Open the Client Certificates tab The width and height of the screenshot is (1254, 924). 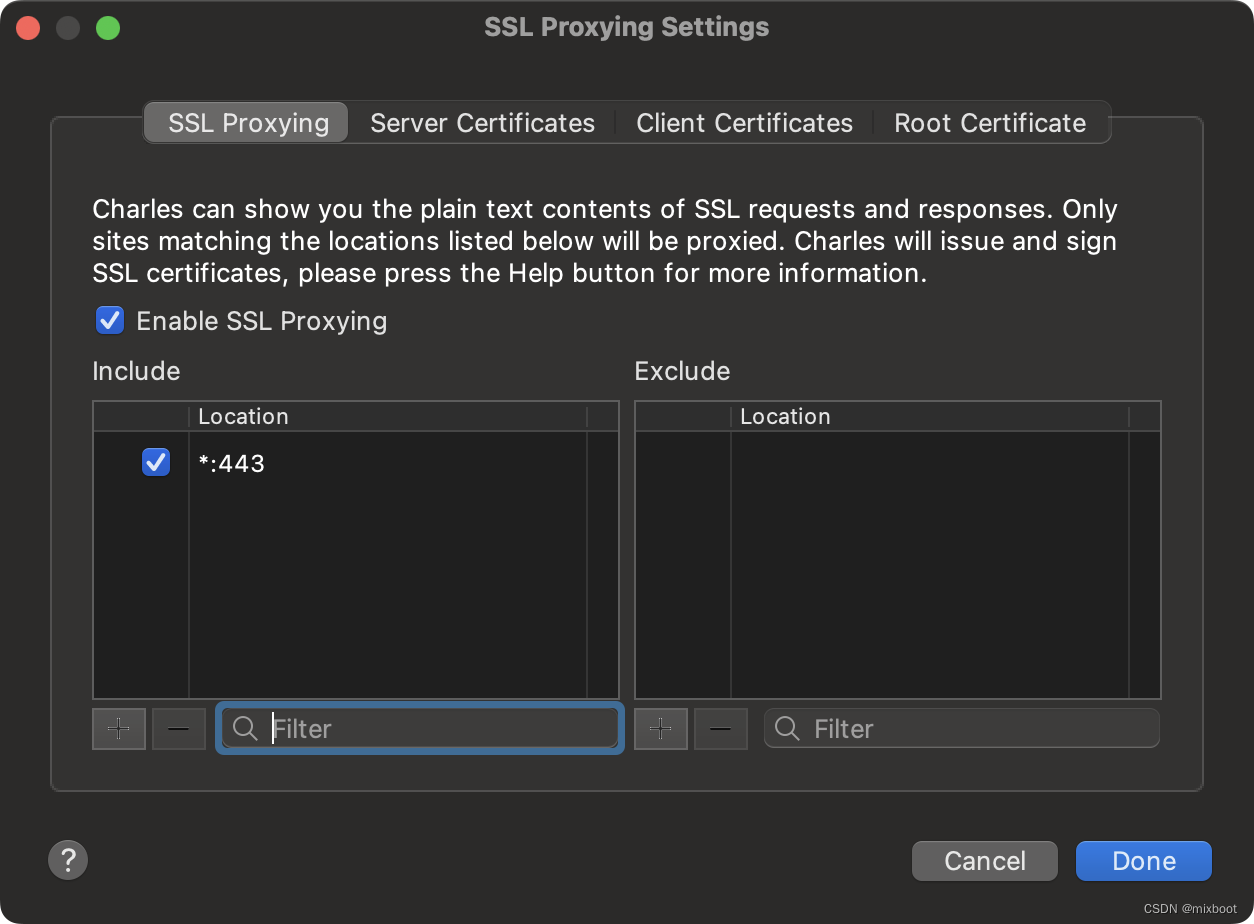(745, 123)
